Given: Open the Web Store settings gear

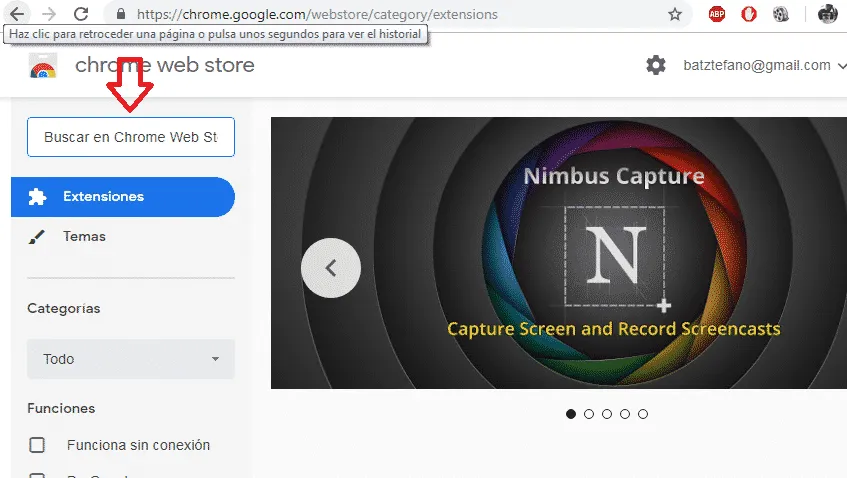Looking at the screenshot, I should click(656, 65).
